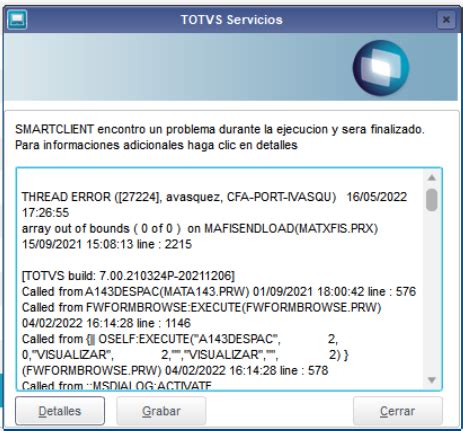Click the '17:26:55' timestamp line
This screenshot has height=431, width=463.
point(45,213)
